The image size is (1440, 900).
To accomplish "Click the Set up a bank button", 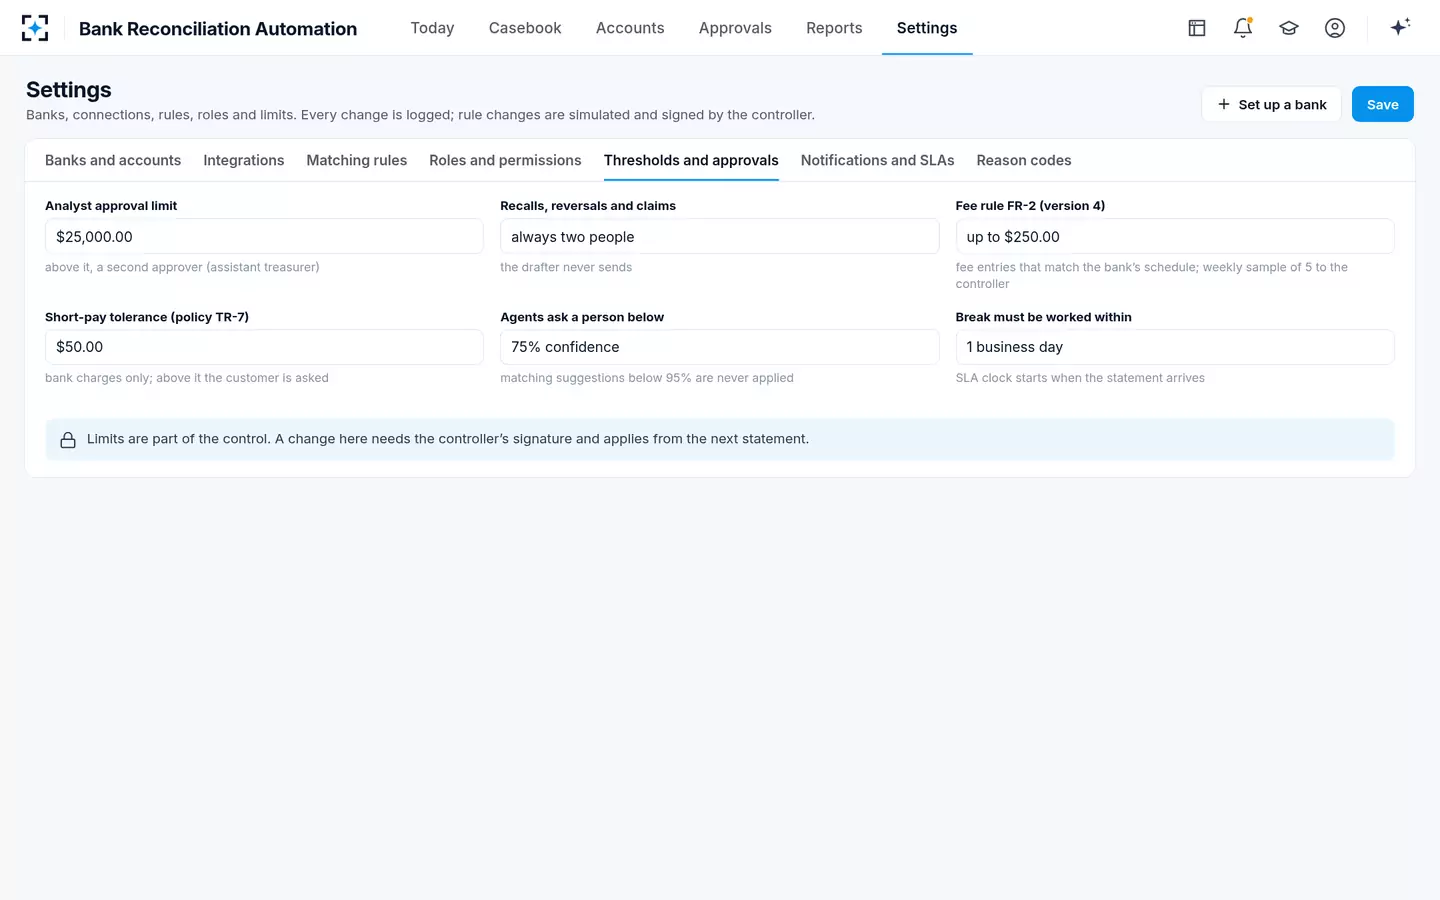I will pos(1271,104).
